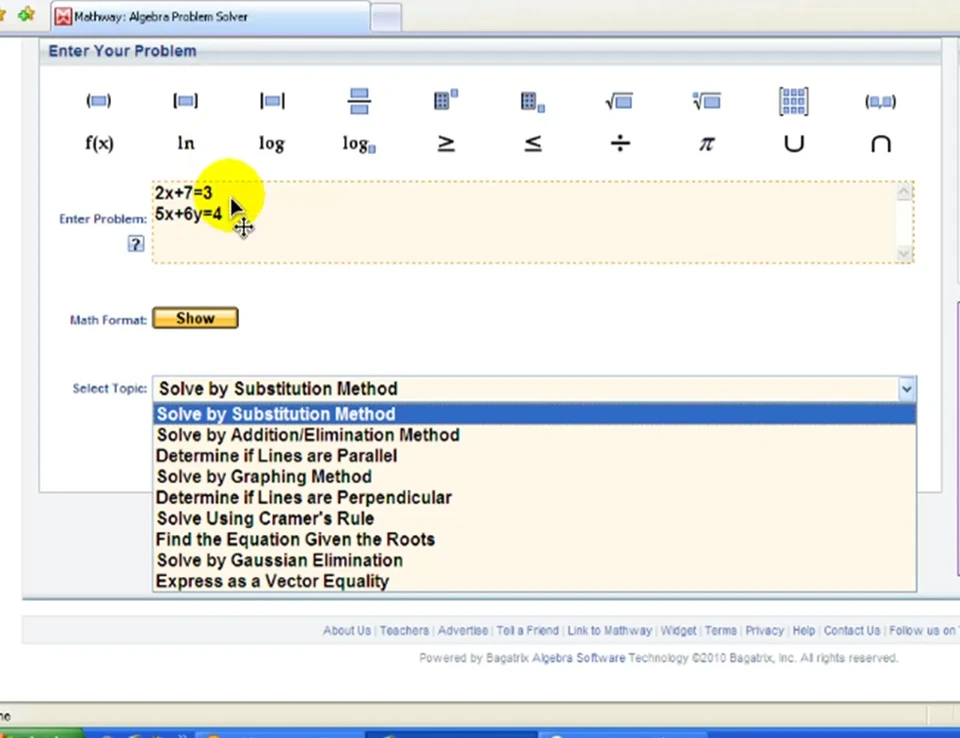Insert intersection symbol
Image resolution: width=960 pixels, height=738 pixels.
click(x=881, y=143)
